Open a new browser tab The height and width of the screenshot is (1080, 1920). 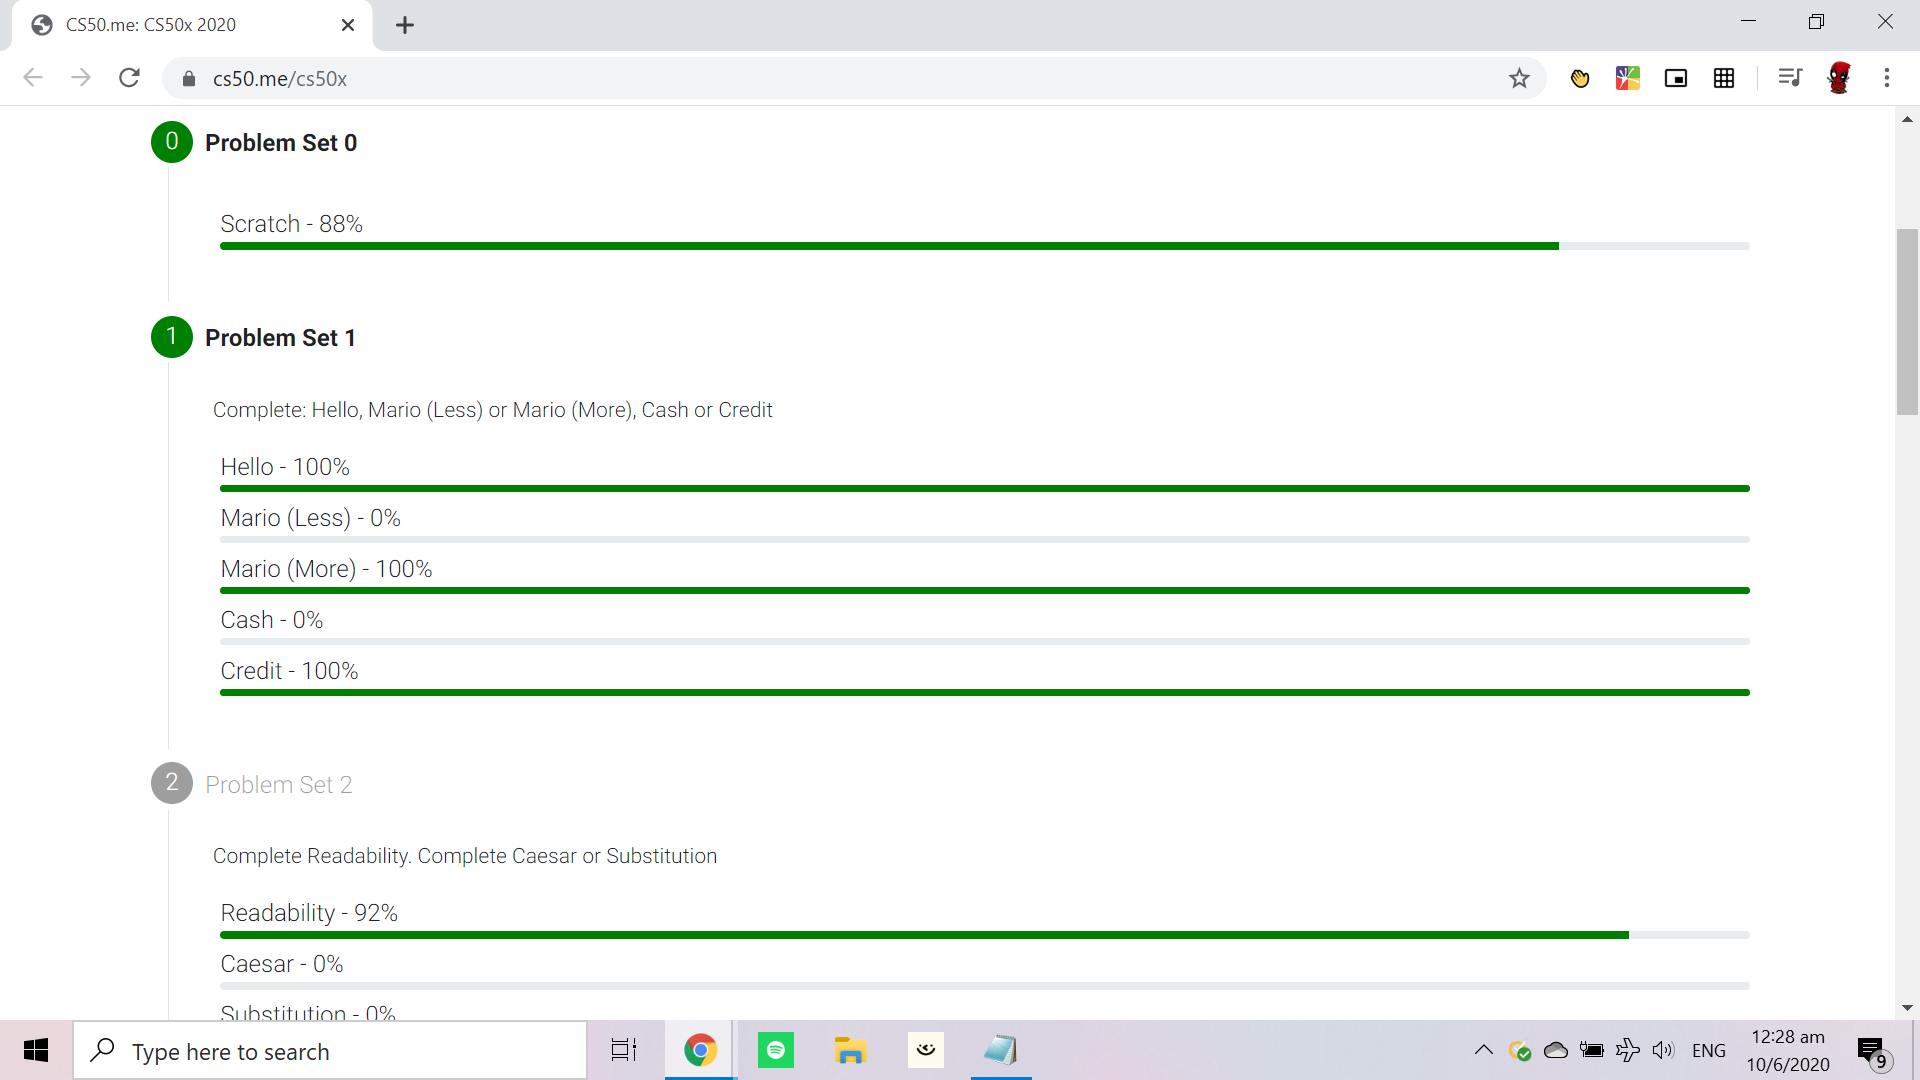click(x=405, y=25)
